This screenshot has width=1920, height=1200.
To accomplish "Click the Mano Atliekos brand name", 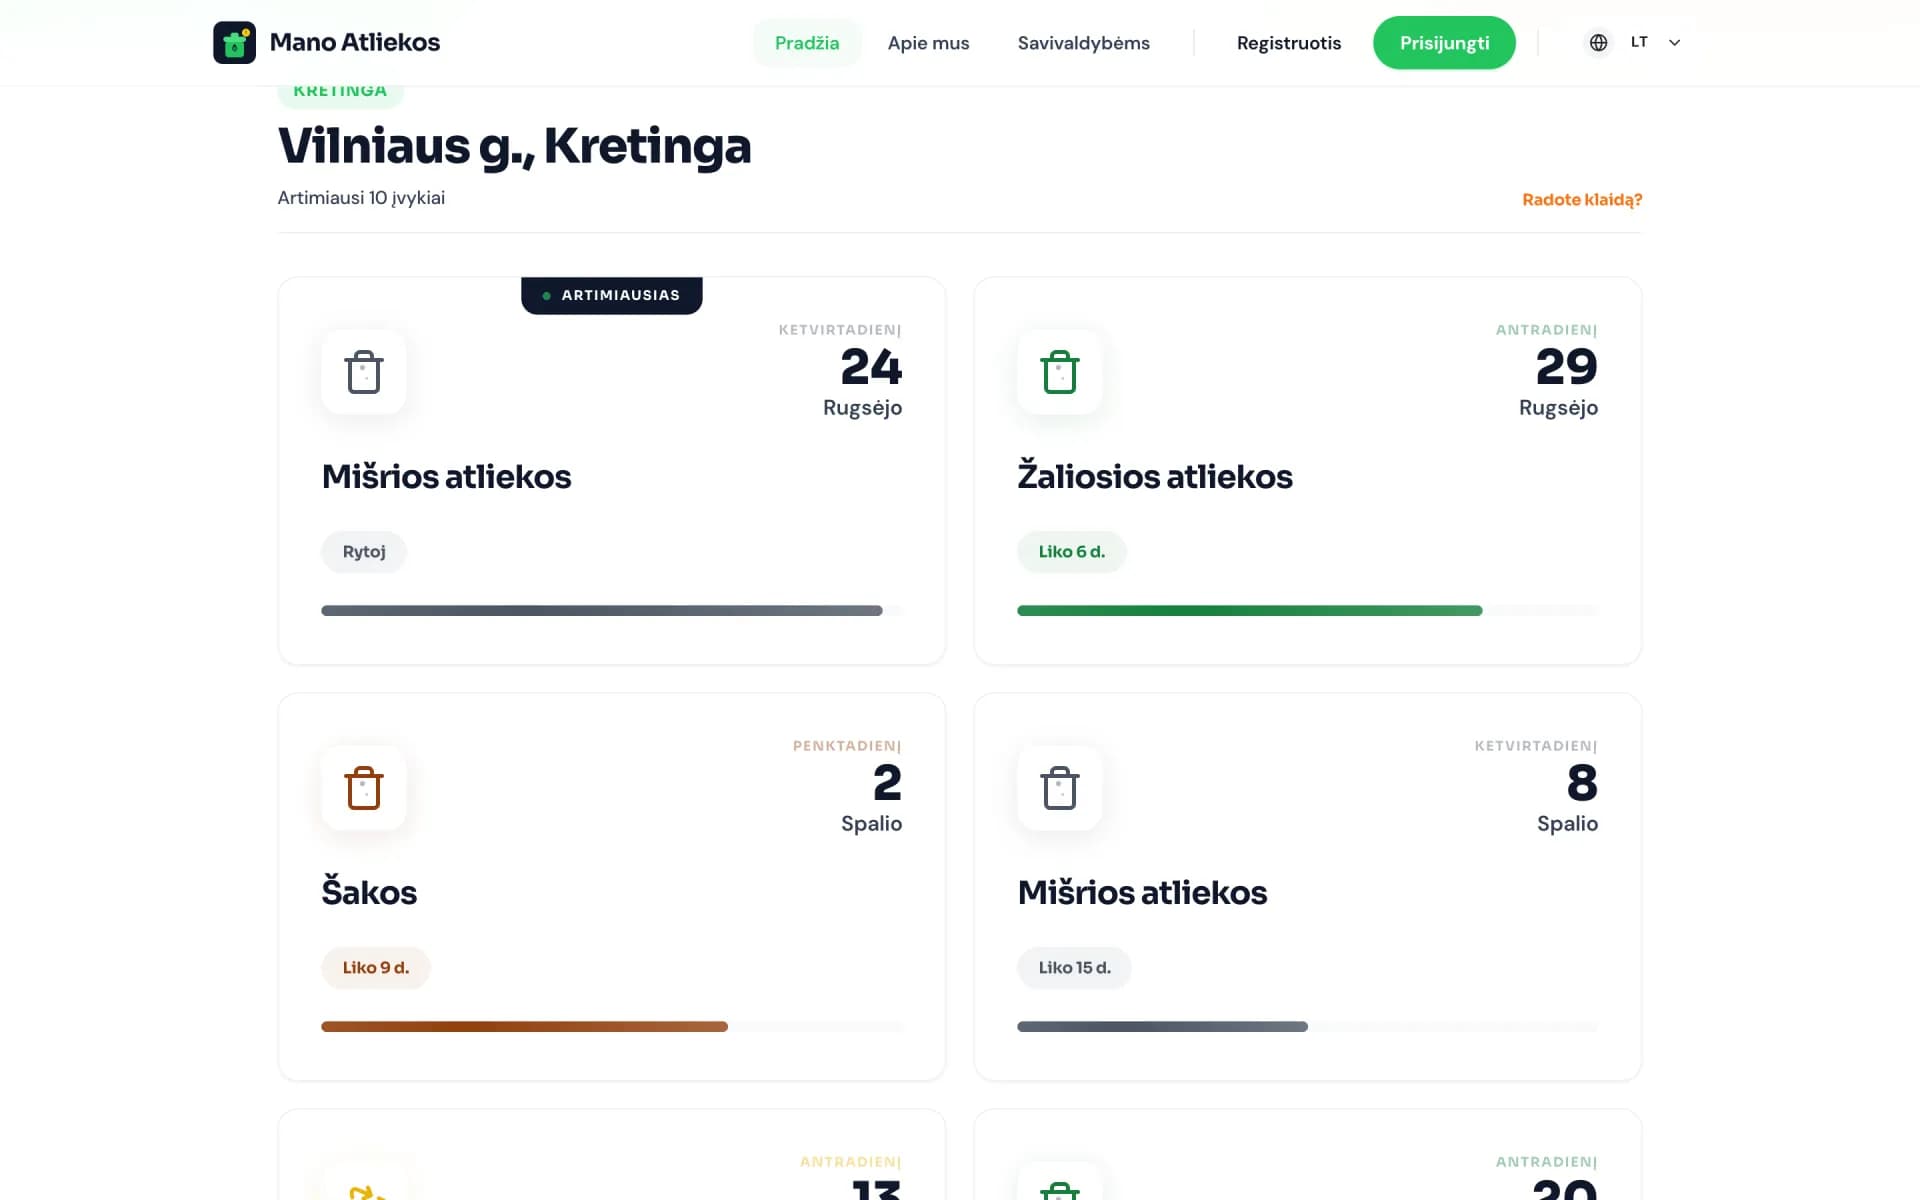I will tap(355, 42).
